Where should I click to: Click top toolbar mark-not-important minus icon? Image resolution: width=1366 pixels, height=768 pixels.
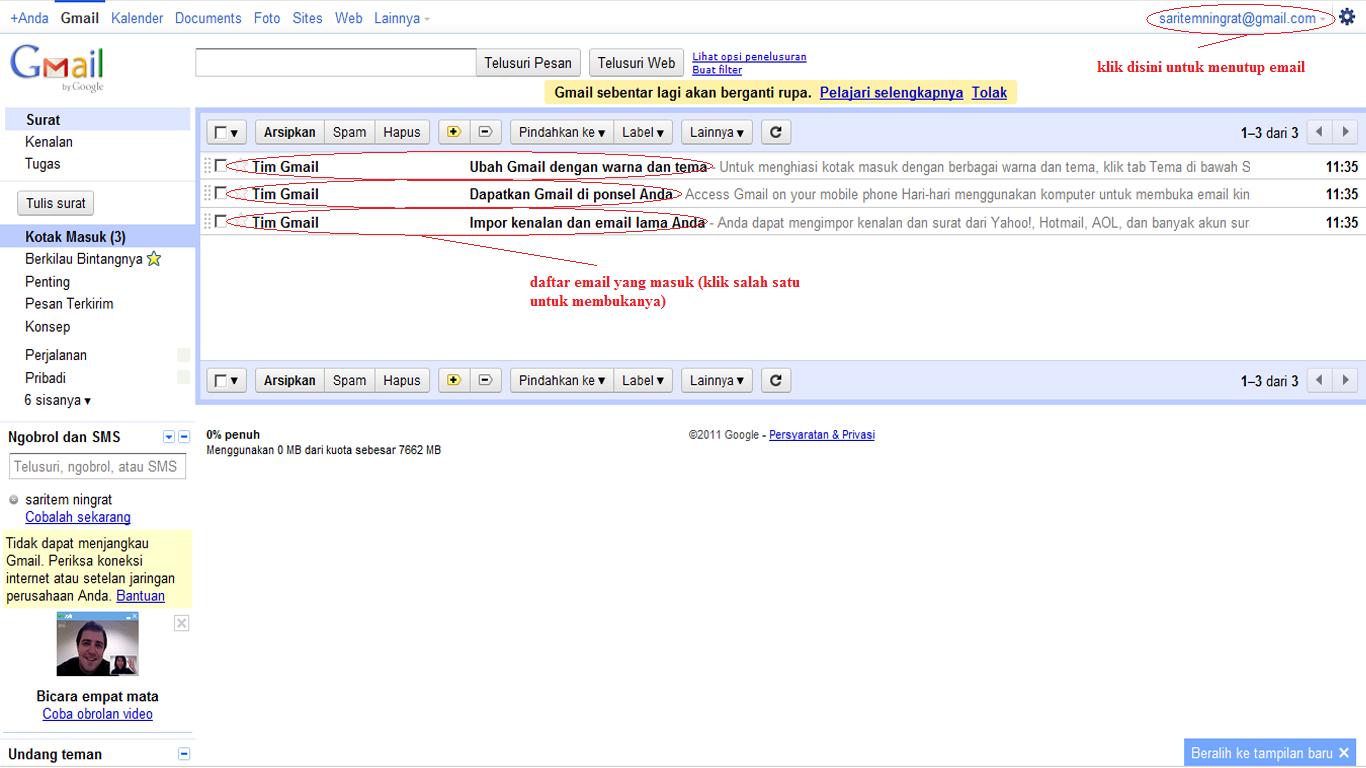coord(485,131)
